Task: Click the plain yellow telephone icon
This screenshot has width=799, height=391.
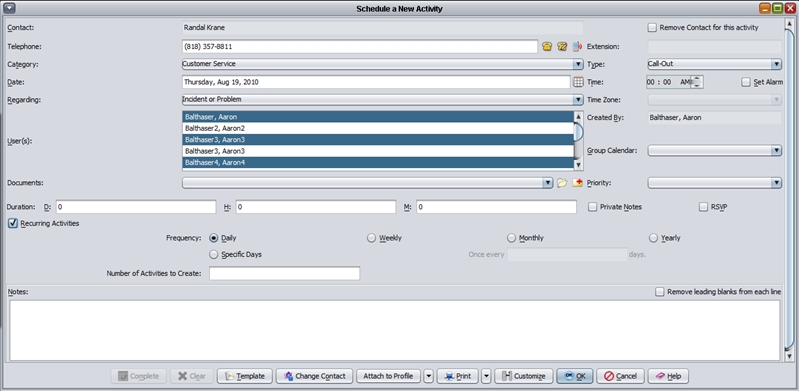Action: [x=547, y=46]
